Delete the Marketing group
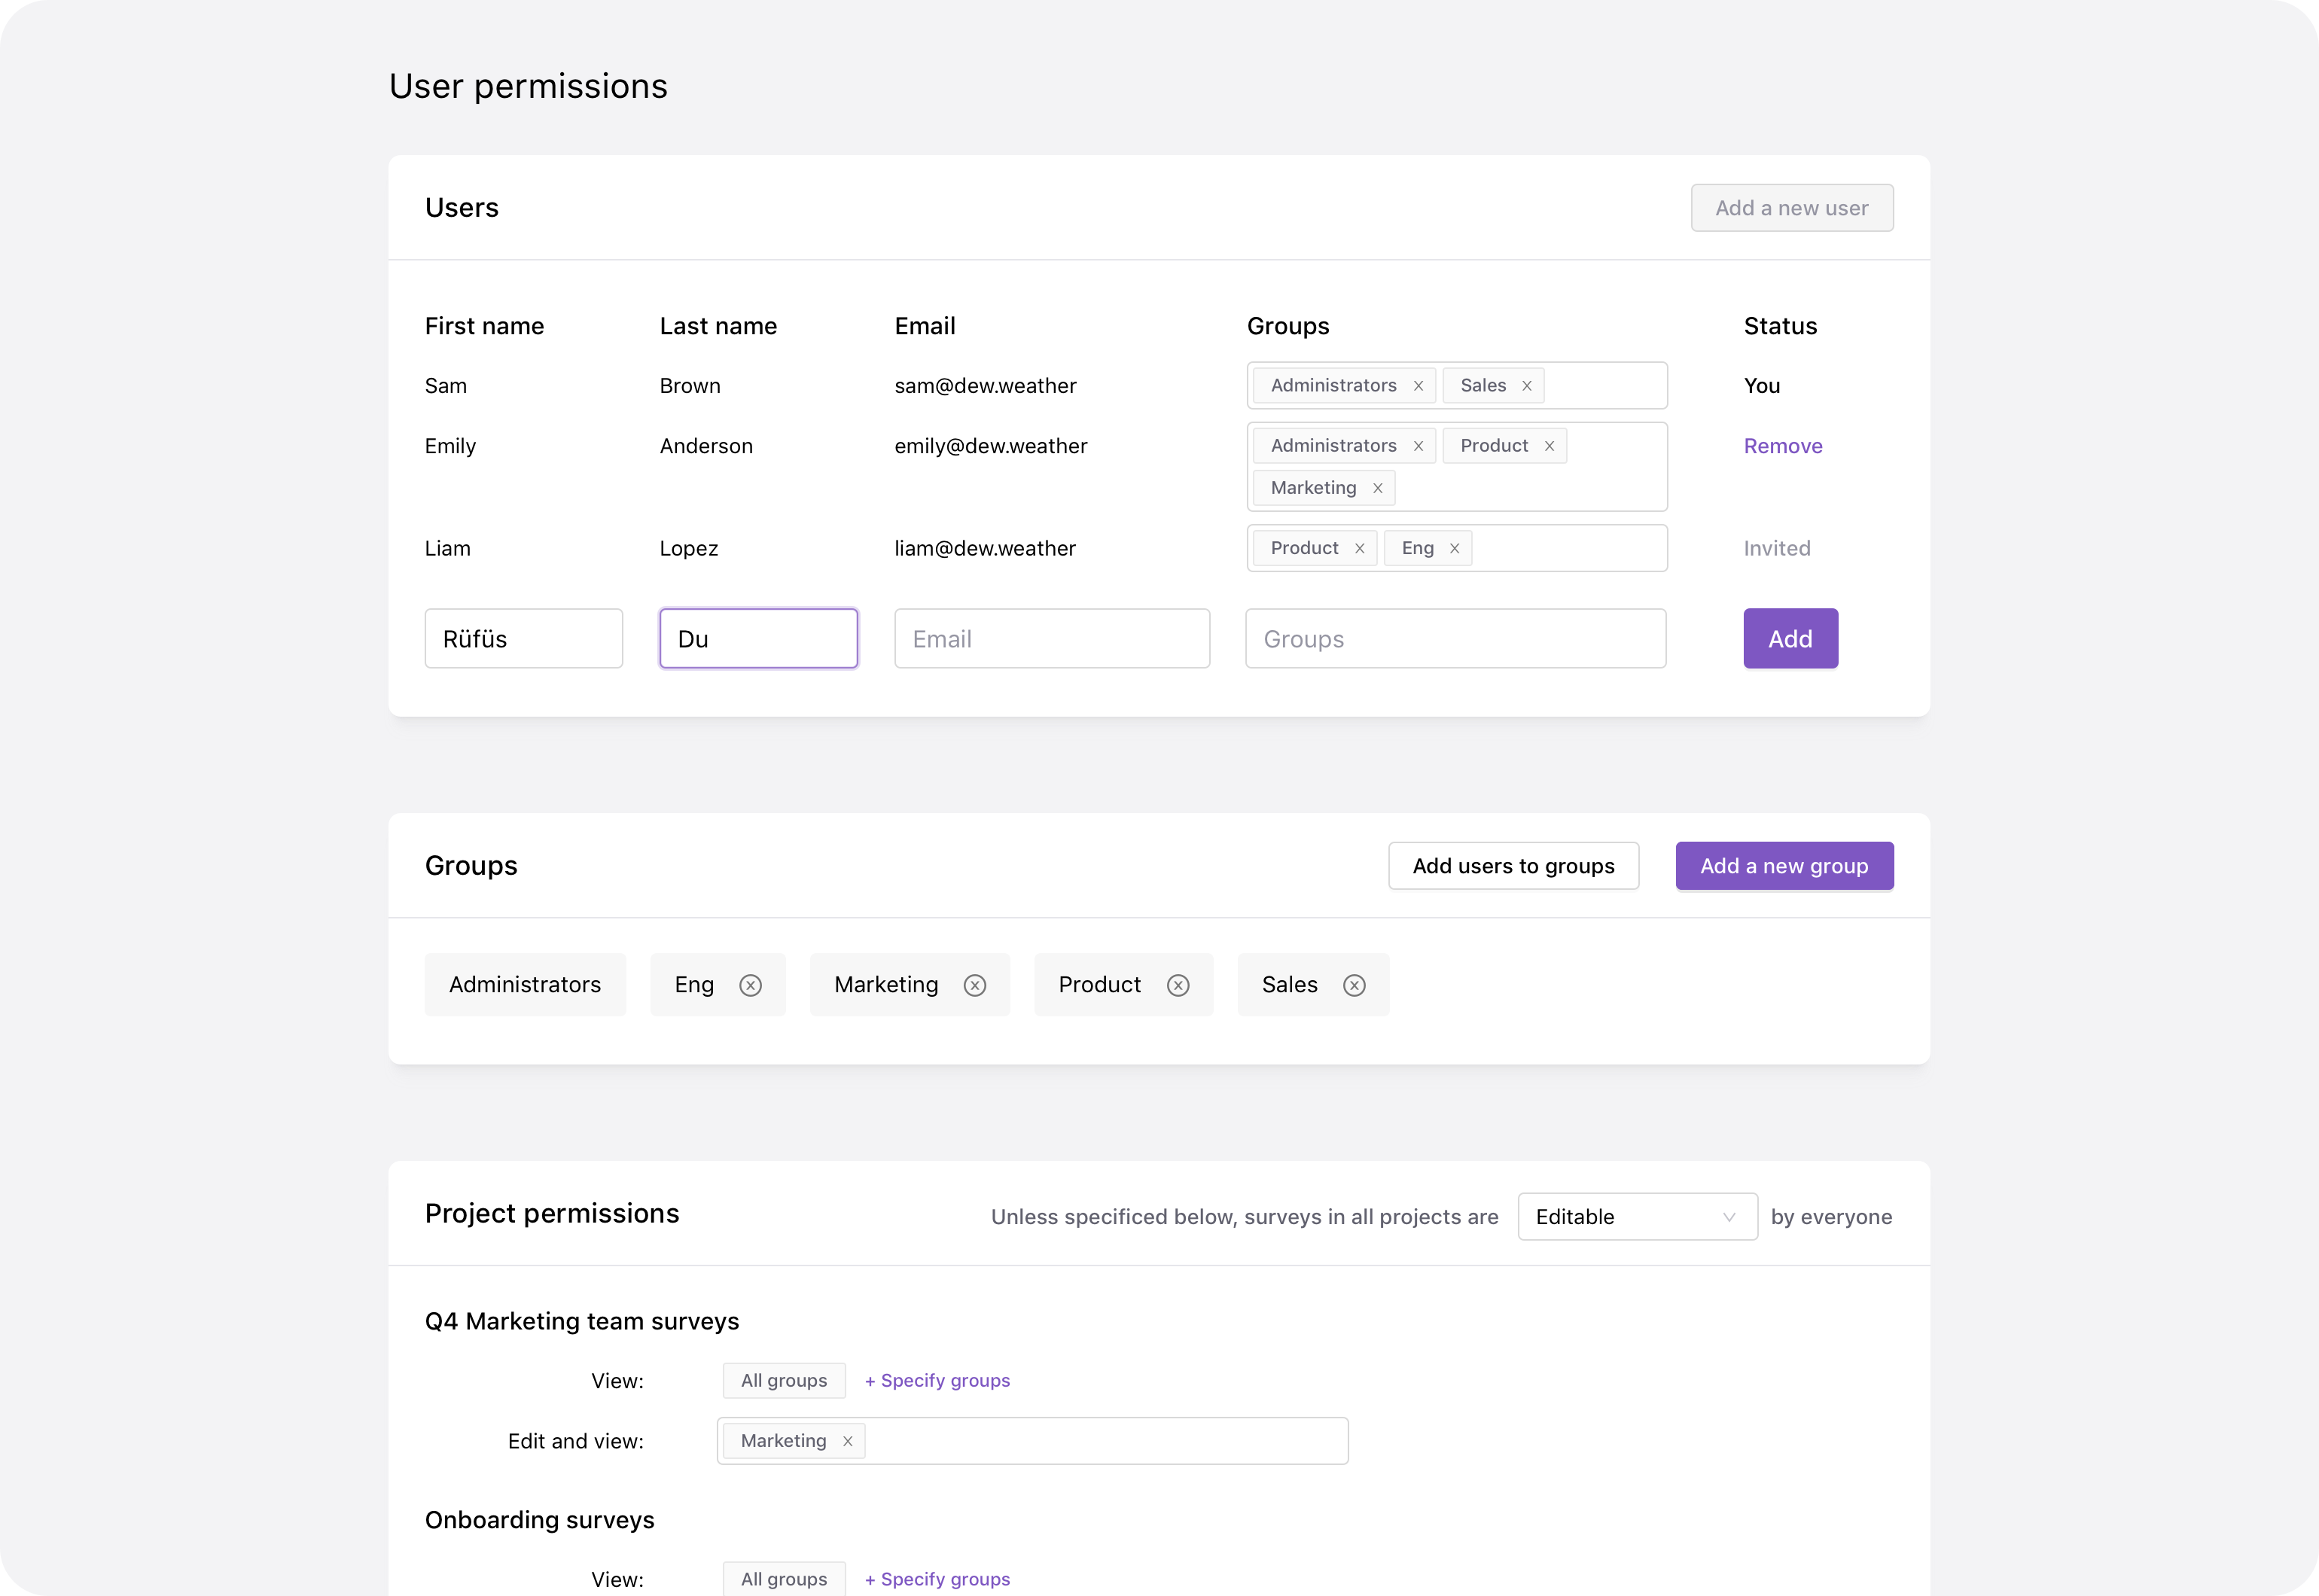The height and width of the screenshot is (1596, 2319). pyautogui.click(x=975, y=985)
